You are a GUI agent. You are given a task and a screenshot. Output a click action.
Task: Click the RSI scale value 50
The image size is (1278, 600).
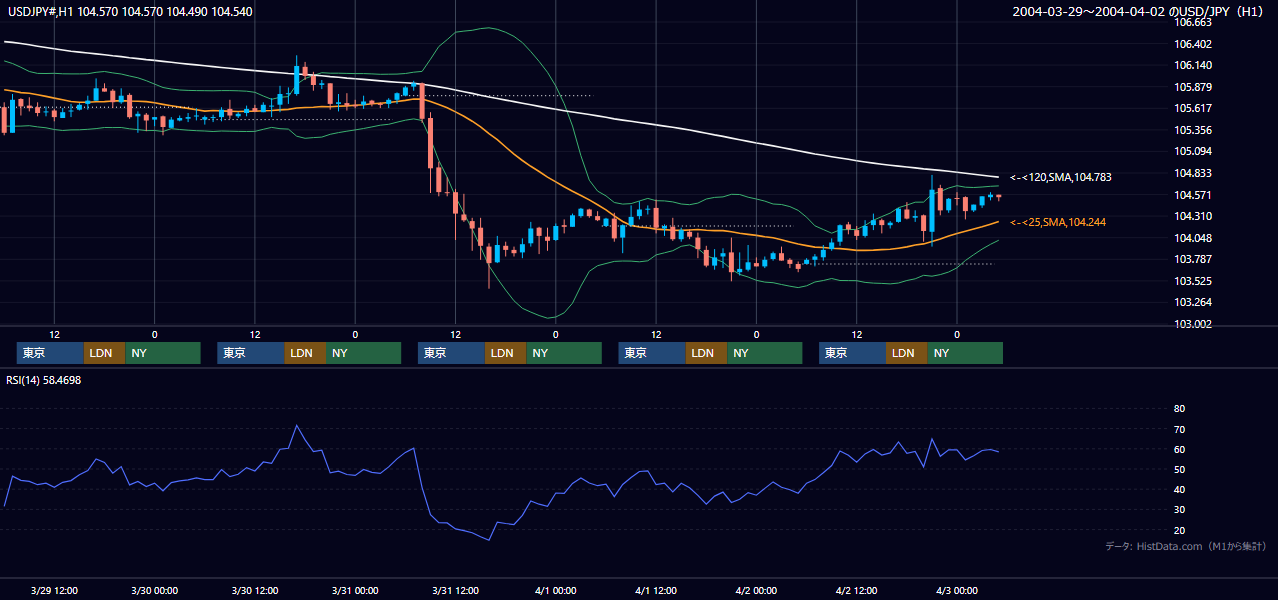(x=1179, y=469)
